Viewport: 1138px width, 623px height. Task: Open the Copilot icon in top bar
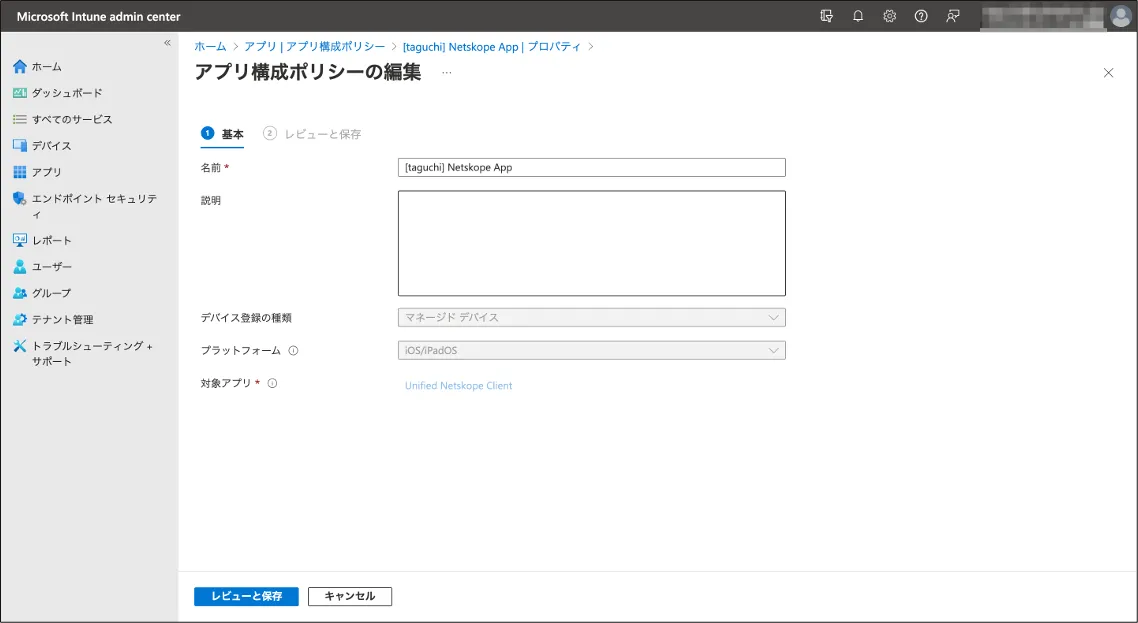click(x=826, y=16)
